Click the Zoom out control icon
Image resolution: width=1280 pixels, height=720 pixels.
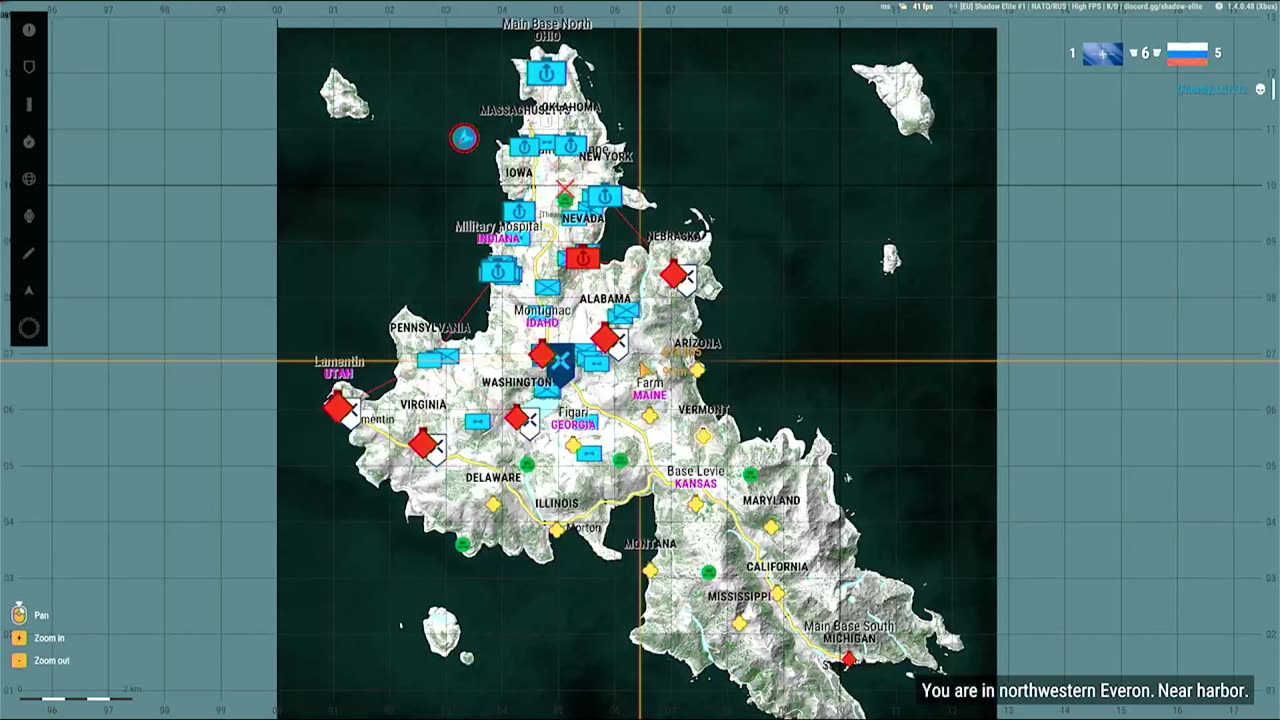pos(18,660)
